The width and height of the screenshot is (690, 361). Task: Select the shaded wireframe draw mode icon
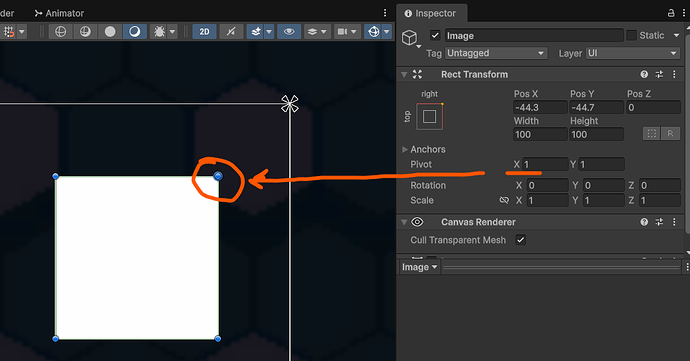pos(85,32)
